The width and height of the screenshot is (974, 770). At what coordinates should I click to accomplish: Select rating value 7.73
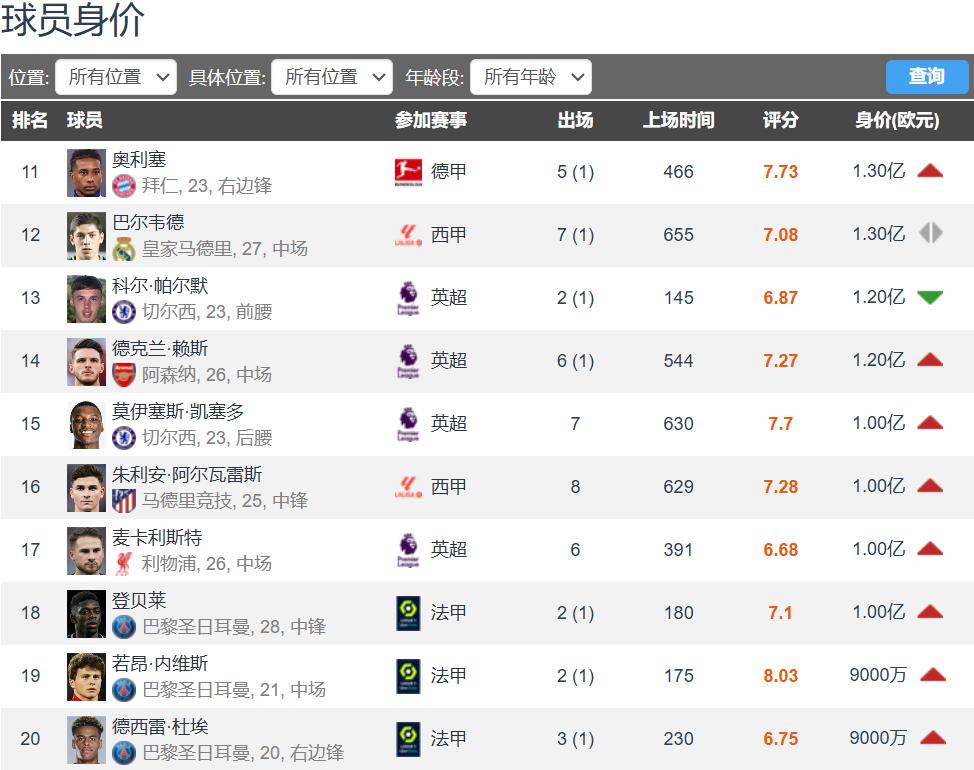tap(780, 171)
